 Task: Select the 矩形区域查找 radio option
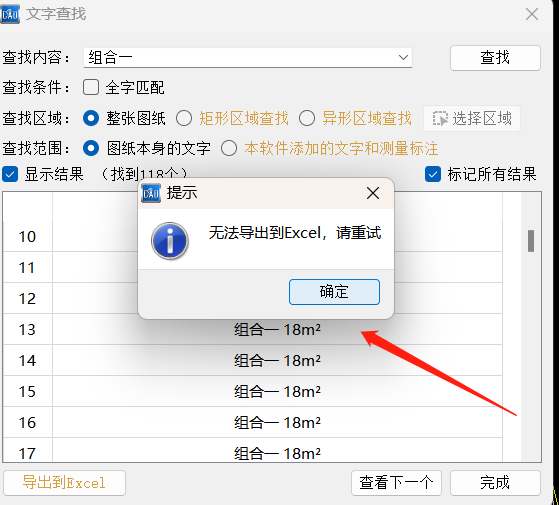click(184, 118)
